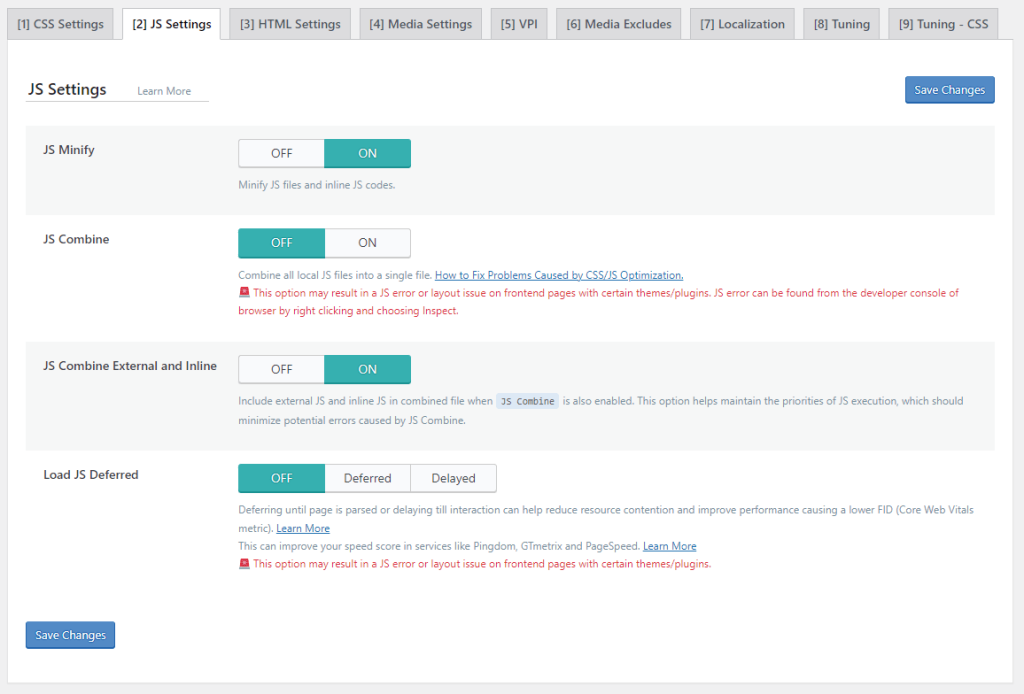Open the Media Excludes tab
1024x694 pixels.
619,24
